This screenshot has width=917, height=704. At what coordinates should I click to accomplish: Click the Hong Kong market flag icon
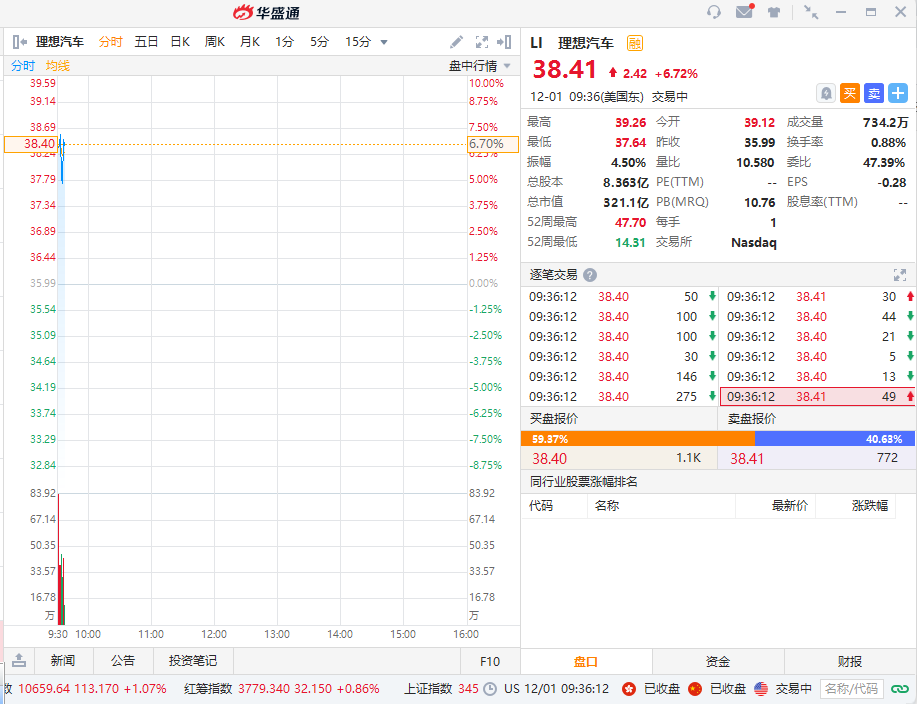[629, 689]
